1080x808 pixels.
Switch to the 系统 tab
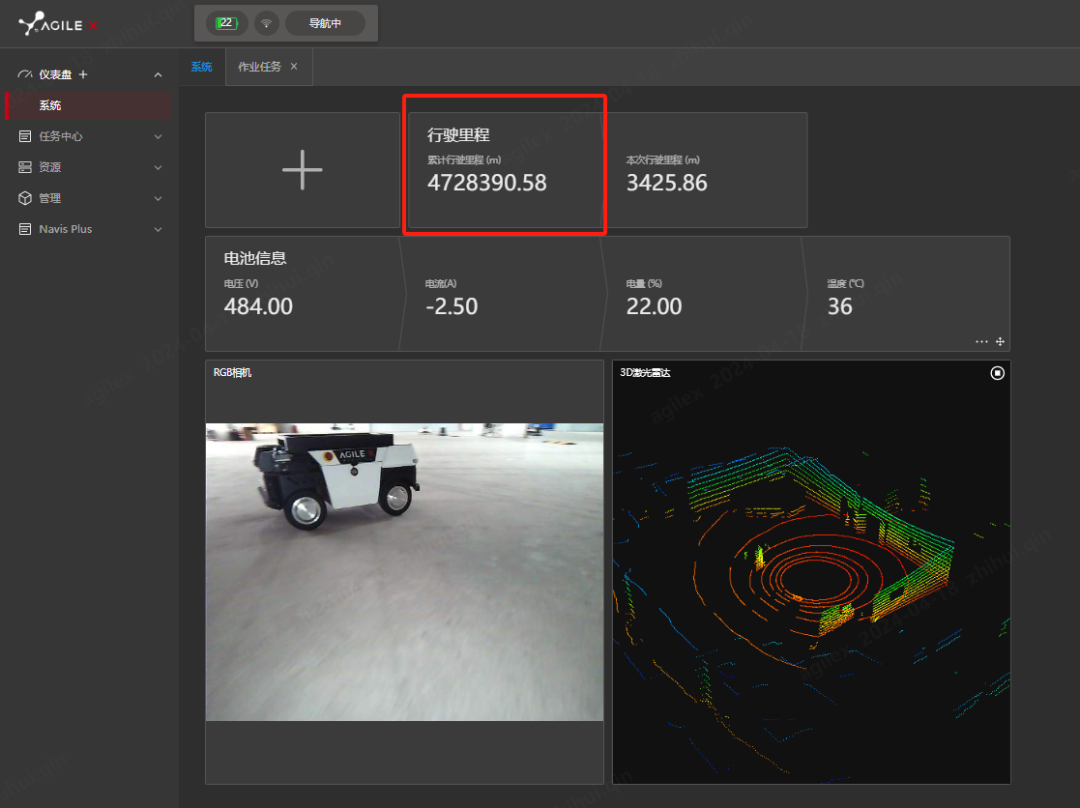[x=201, y=67]
